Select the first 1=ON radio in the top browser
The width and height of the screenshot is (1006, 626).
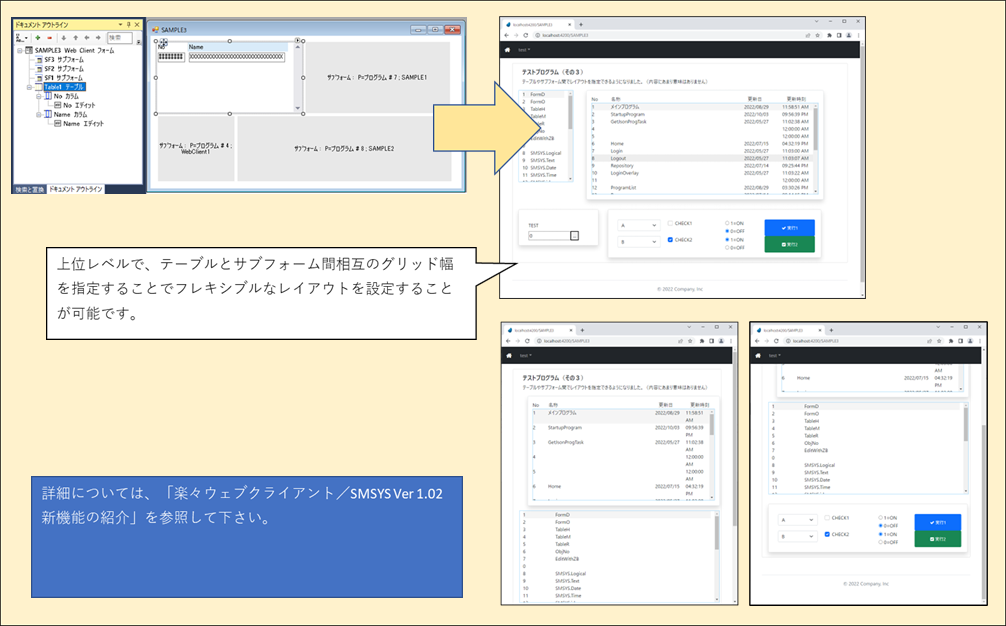click(726, 223)
